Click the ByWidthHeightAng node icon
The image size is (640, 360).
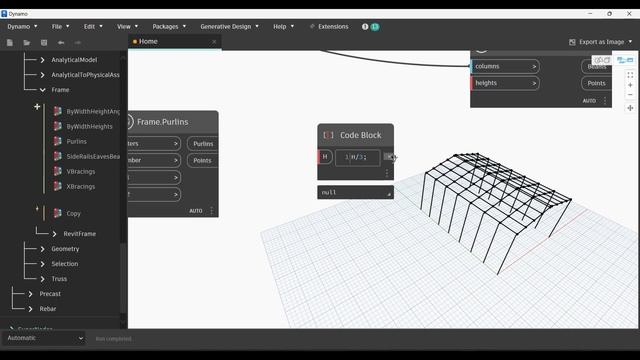point(58,111)
